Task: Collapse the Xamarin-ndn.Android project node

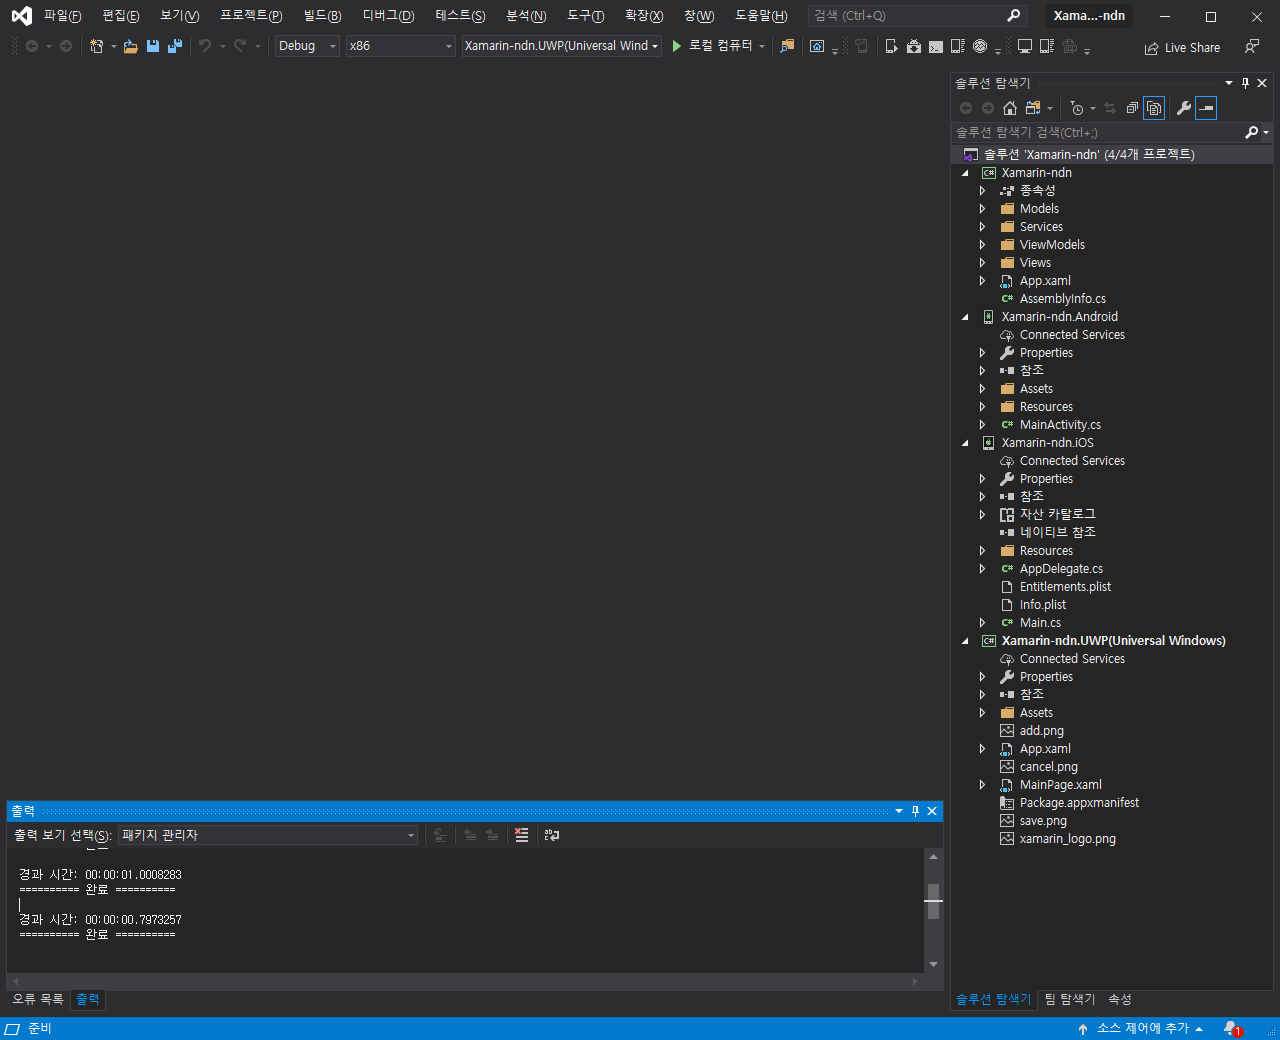Action: point(965,317)
